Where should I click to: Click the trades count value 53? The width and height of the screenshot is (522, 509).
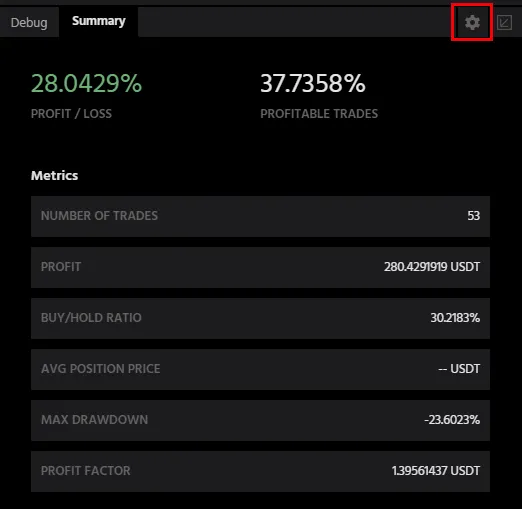coord(473,216)
